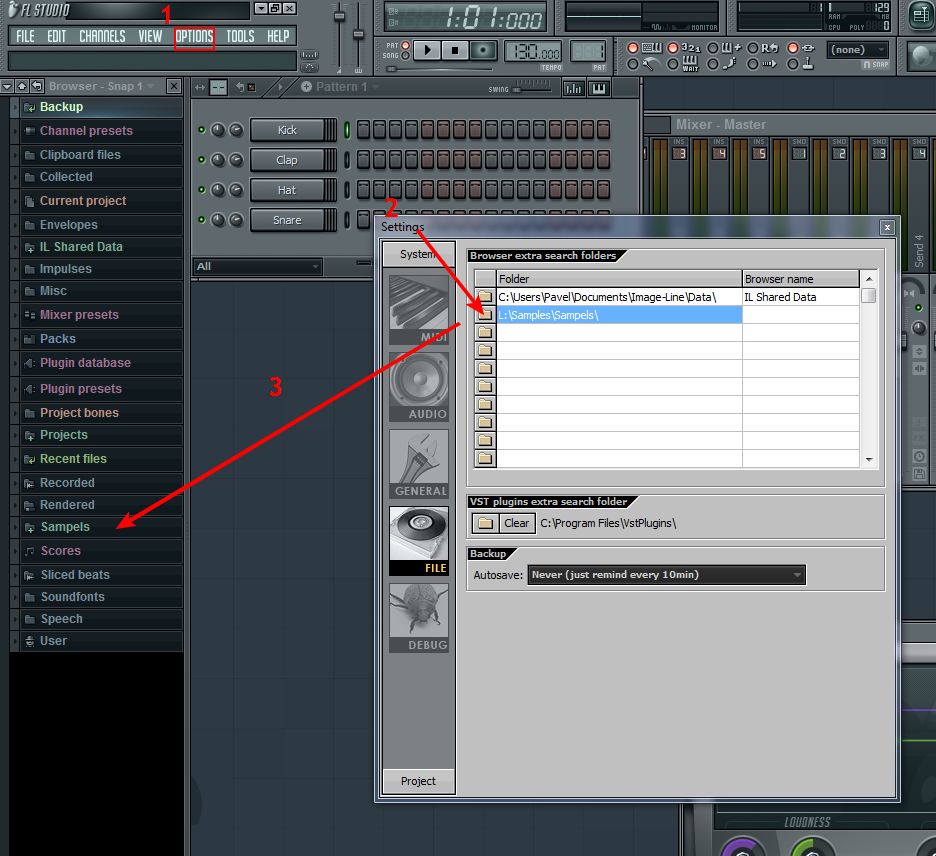Switch to the System settings tab
The image size is (936, 856).
(x=418, y=254)
